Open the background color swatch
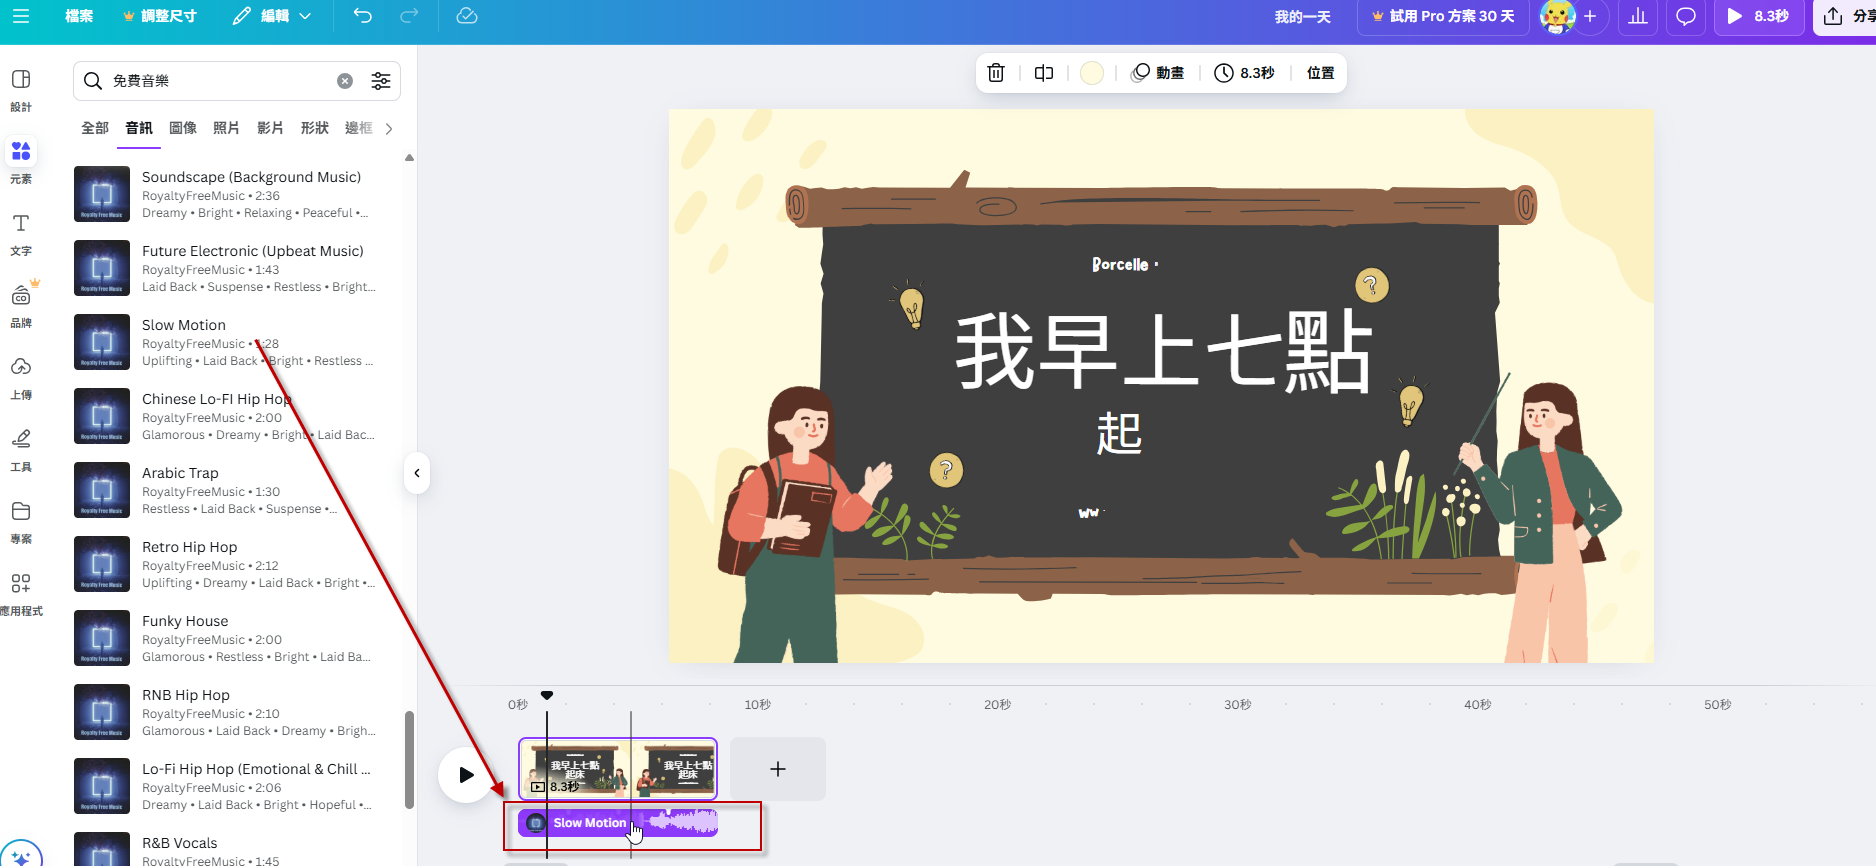 (x=1092, y=73)
